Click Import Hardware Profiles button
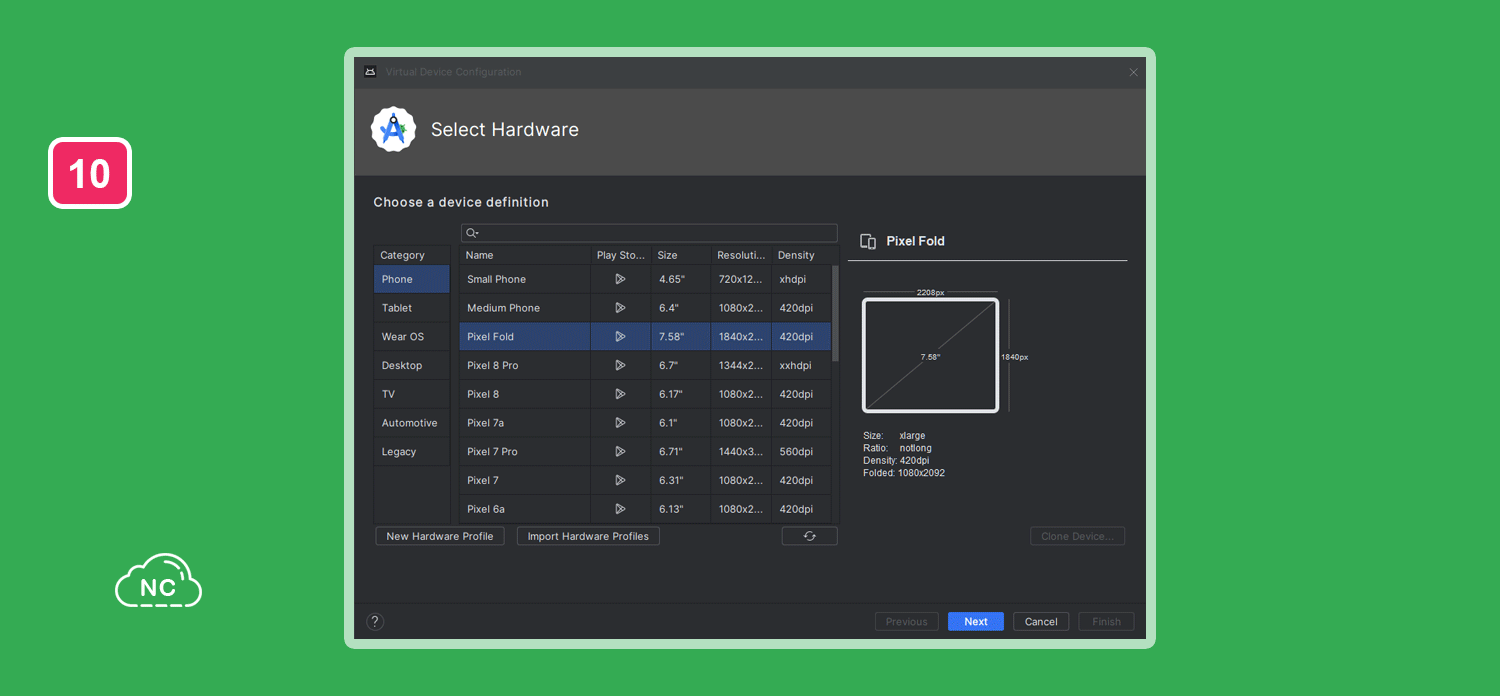Viewport: 1500px width, 696px height. tap(588, 536)
